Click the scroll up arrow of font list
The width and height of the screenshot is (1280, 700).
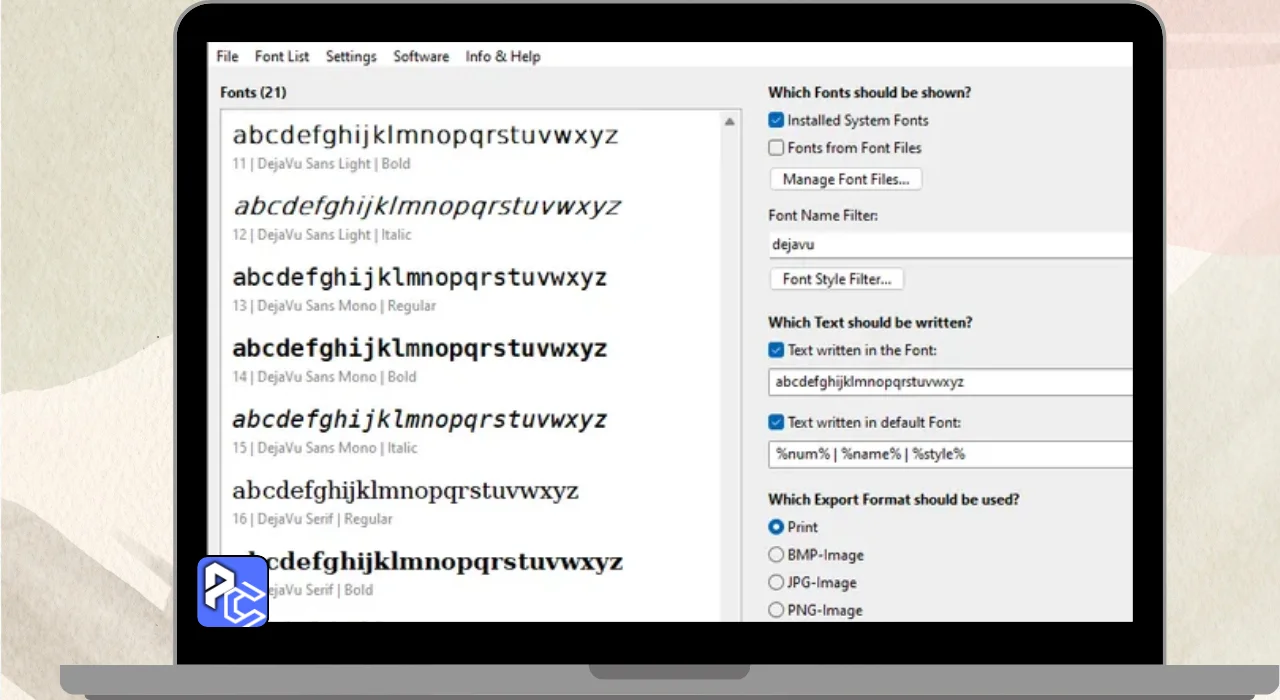[x=729, y=121]
